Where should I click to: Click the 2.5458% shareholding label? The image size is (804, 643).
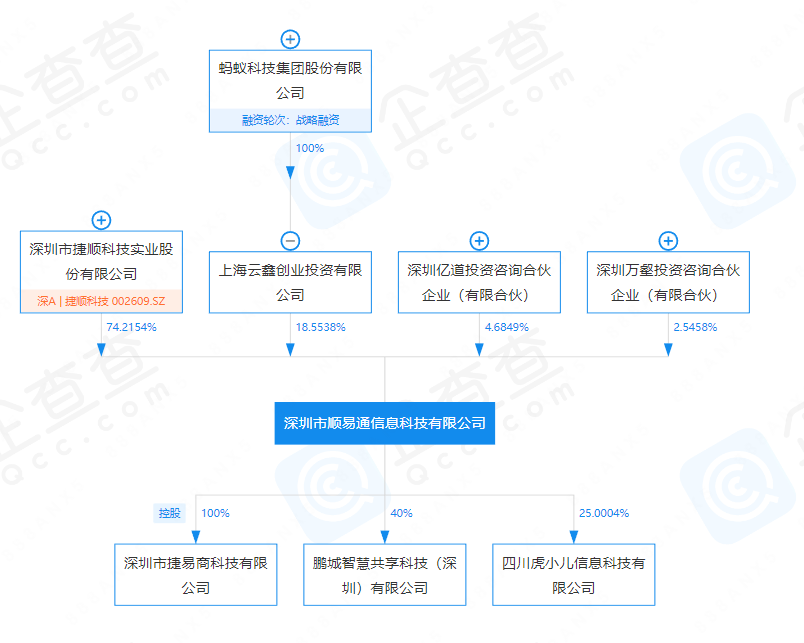tap(695, 327)
